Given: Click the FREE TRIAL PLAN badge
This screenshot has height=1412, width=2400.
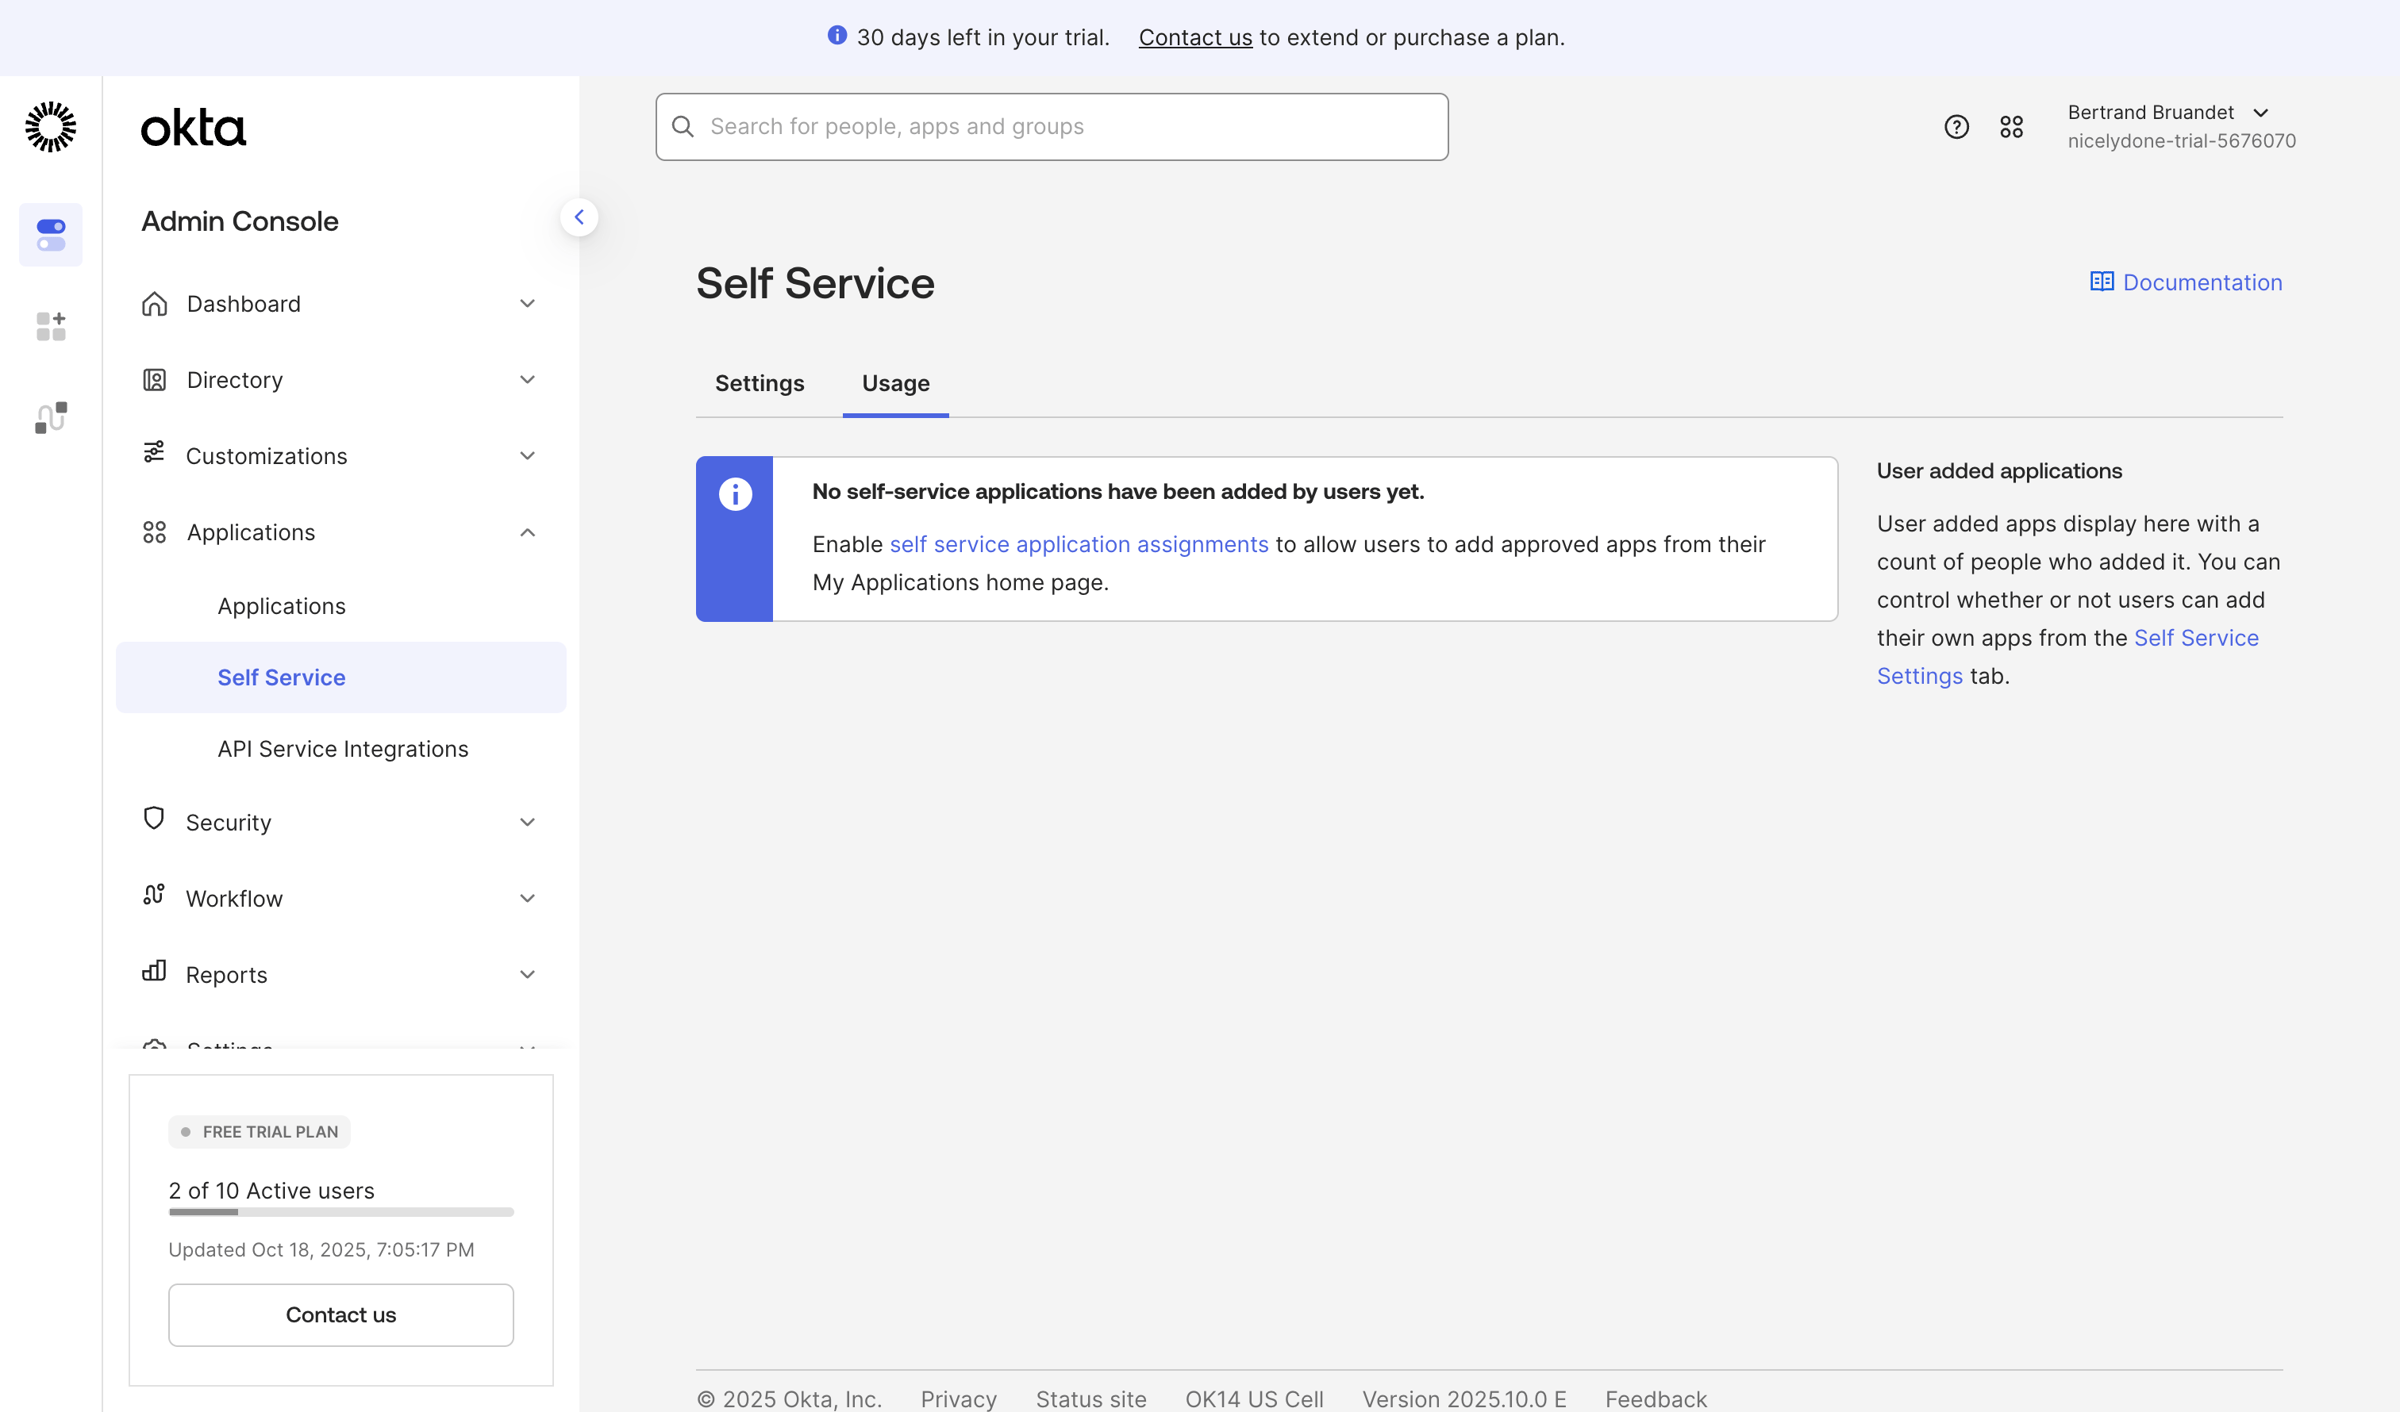Looking at the screenshot, I should (x=259, y=1132).
